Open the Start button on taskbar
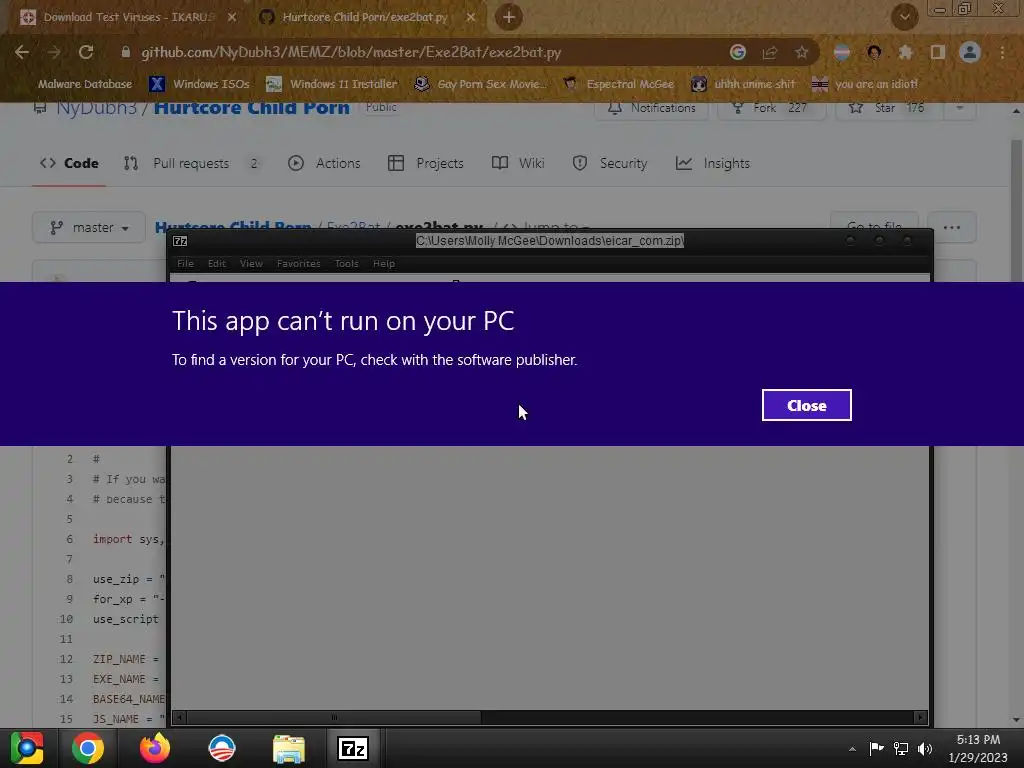Screen dimensions: 1024x768 (x=27, y=748)
